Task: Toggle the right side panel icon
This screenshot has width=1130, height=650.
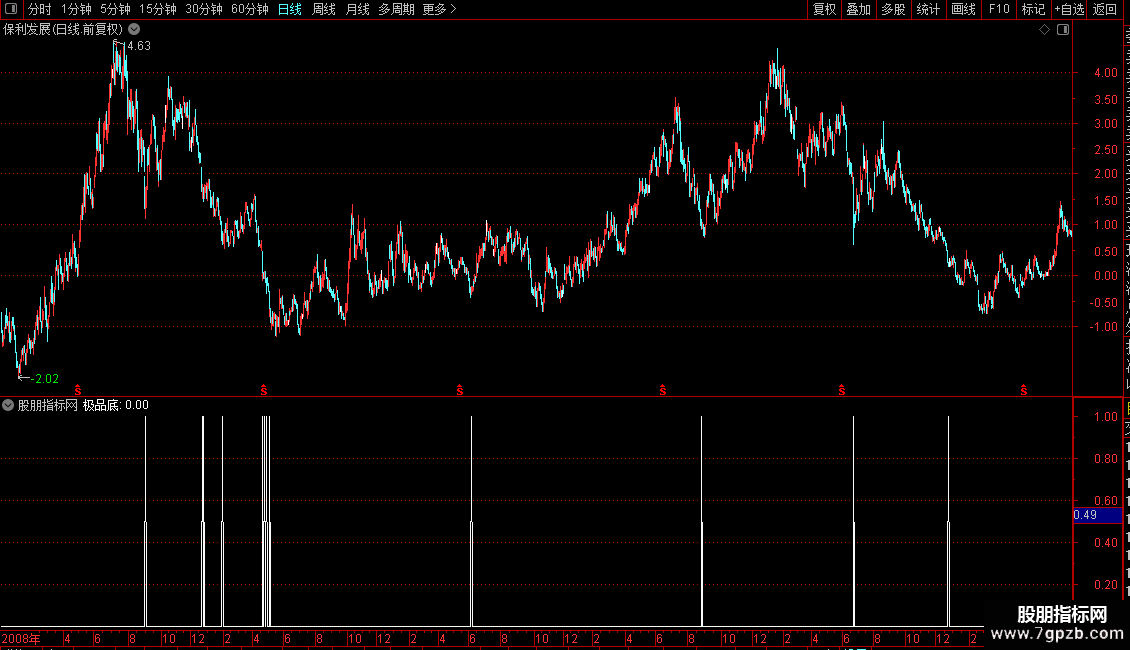Action: [x=1063, y=30]
